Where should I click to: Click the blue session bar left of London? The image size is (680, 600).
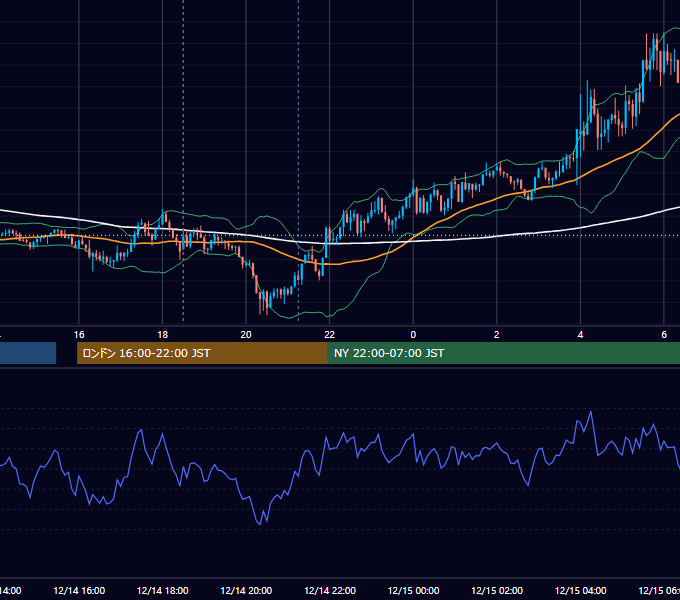[28, 353]
